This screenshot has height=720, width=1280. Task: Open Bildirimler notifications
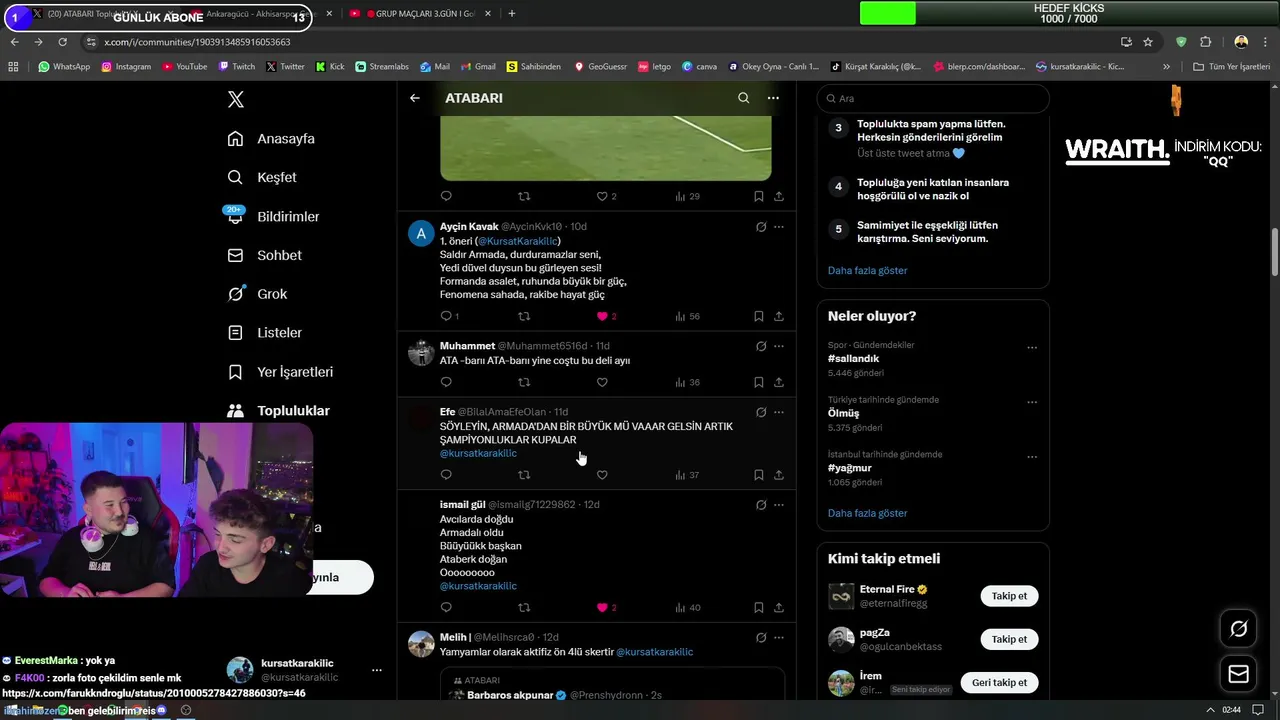click(273, 216)
